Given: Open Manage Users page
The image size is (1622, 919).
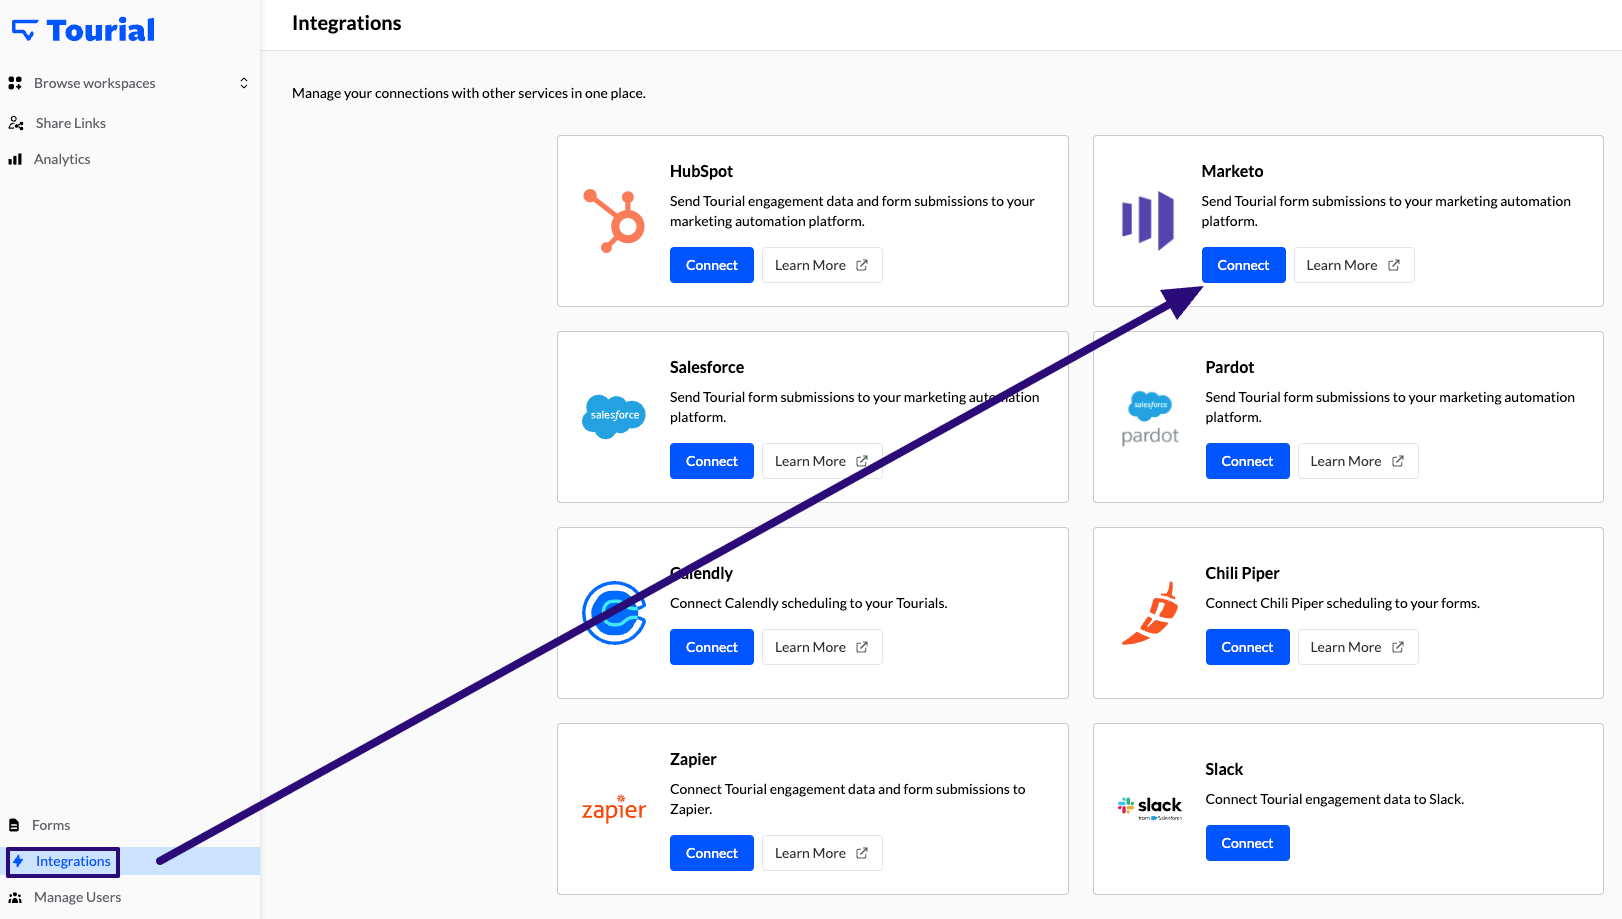Looking at the screenshot, I should coord(77,897).
